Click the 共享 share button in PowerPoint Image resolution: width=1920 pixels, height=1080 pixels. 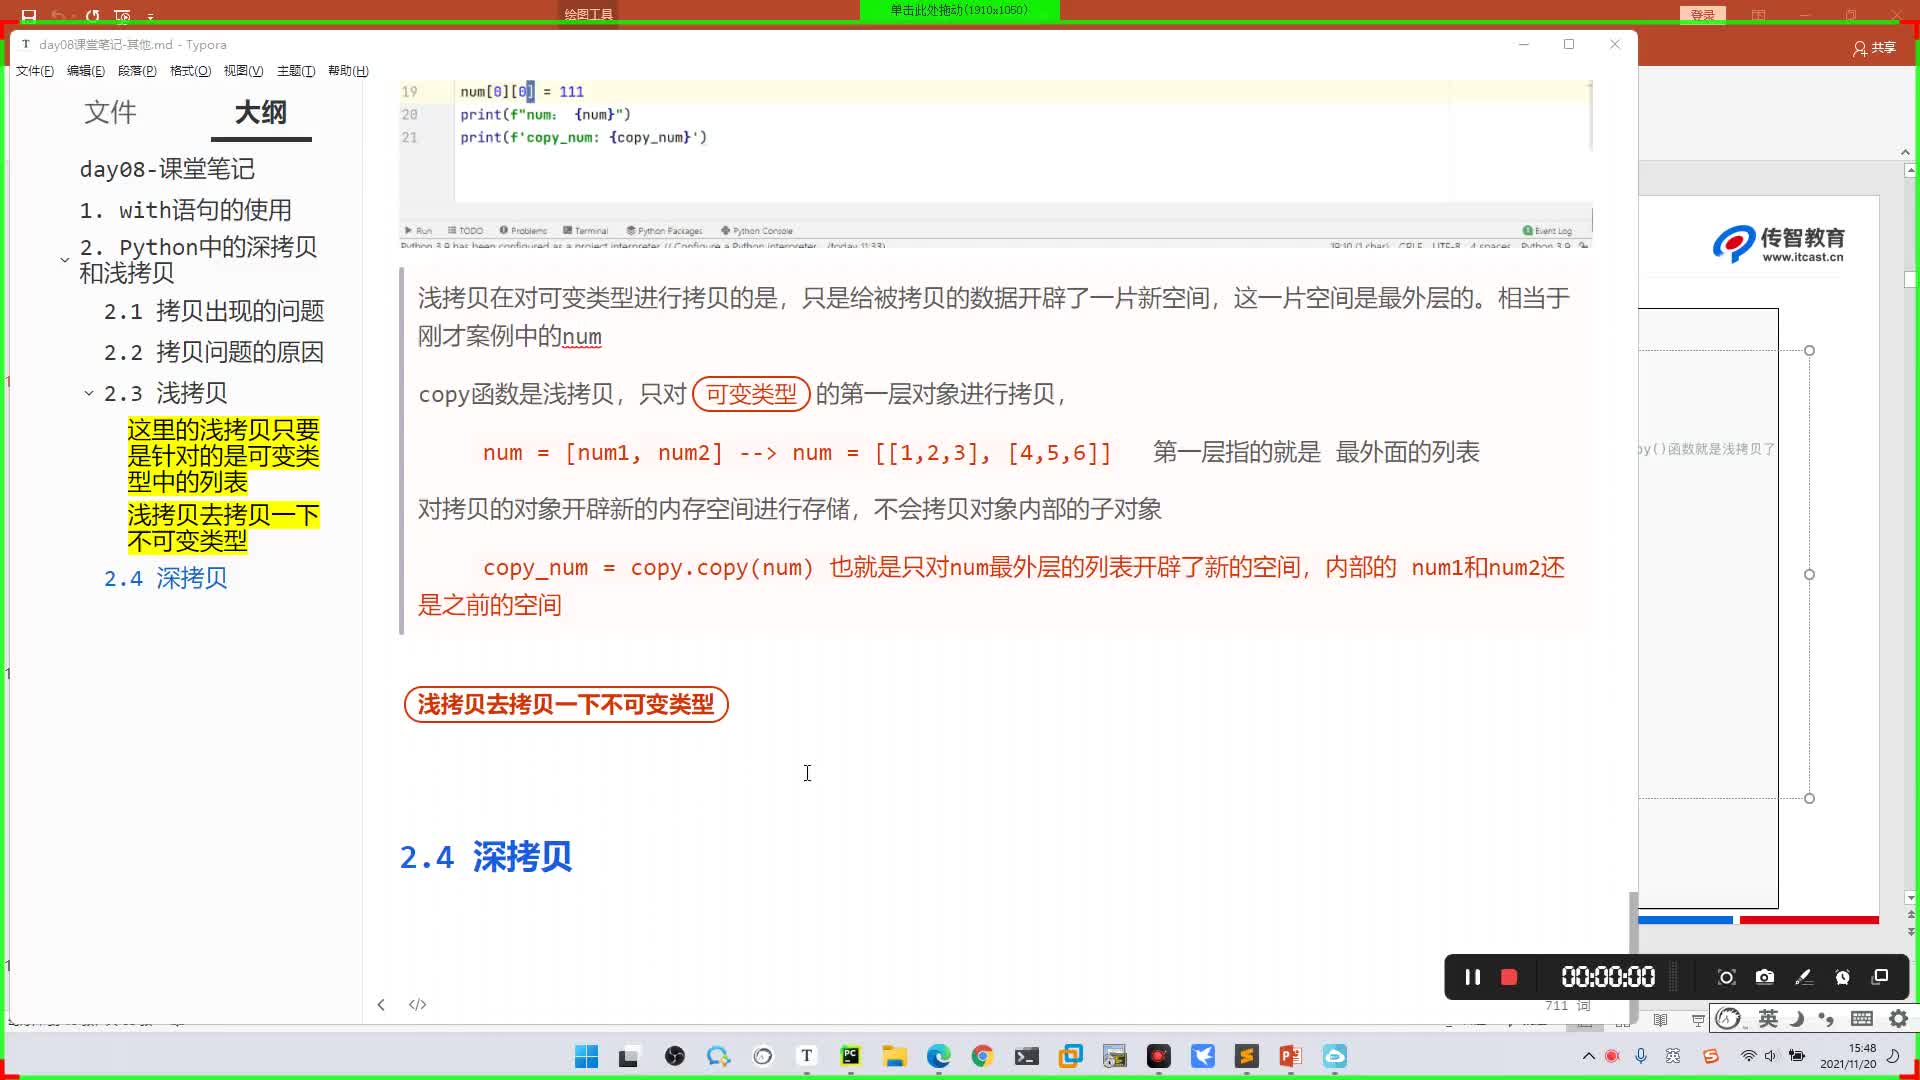1874,47
